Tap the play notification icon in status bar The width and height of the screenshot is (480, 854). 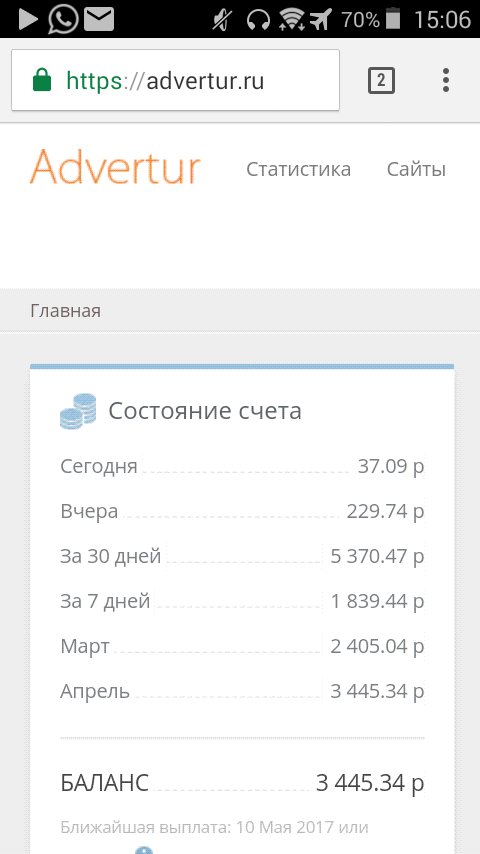coord(28,20)
